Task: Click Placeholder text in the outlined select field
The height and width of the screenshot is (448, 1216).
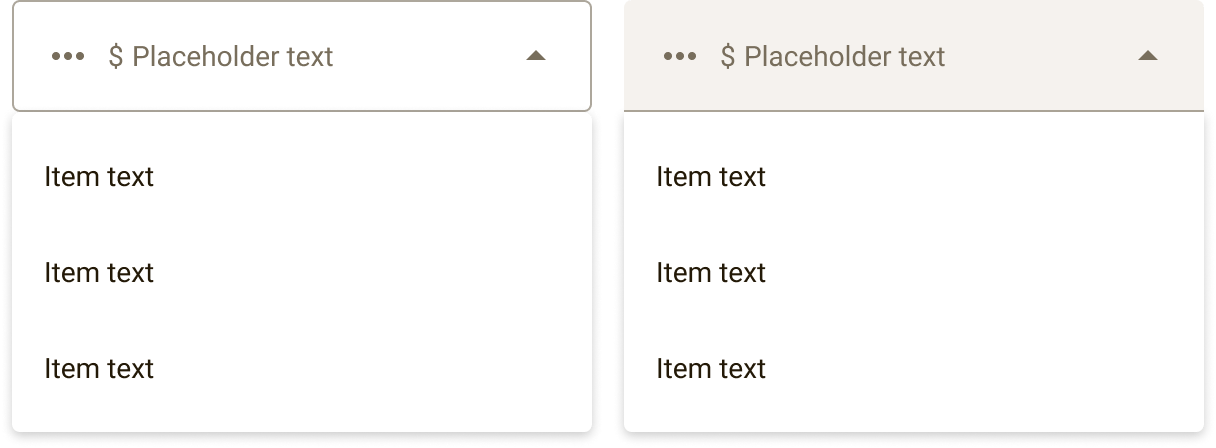Action: [233, 57]
